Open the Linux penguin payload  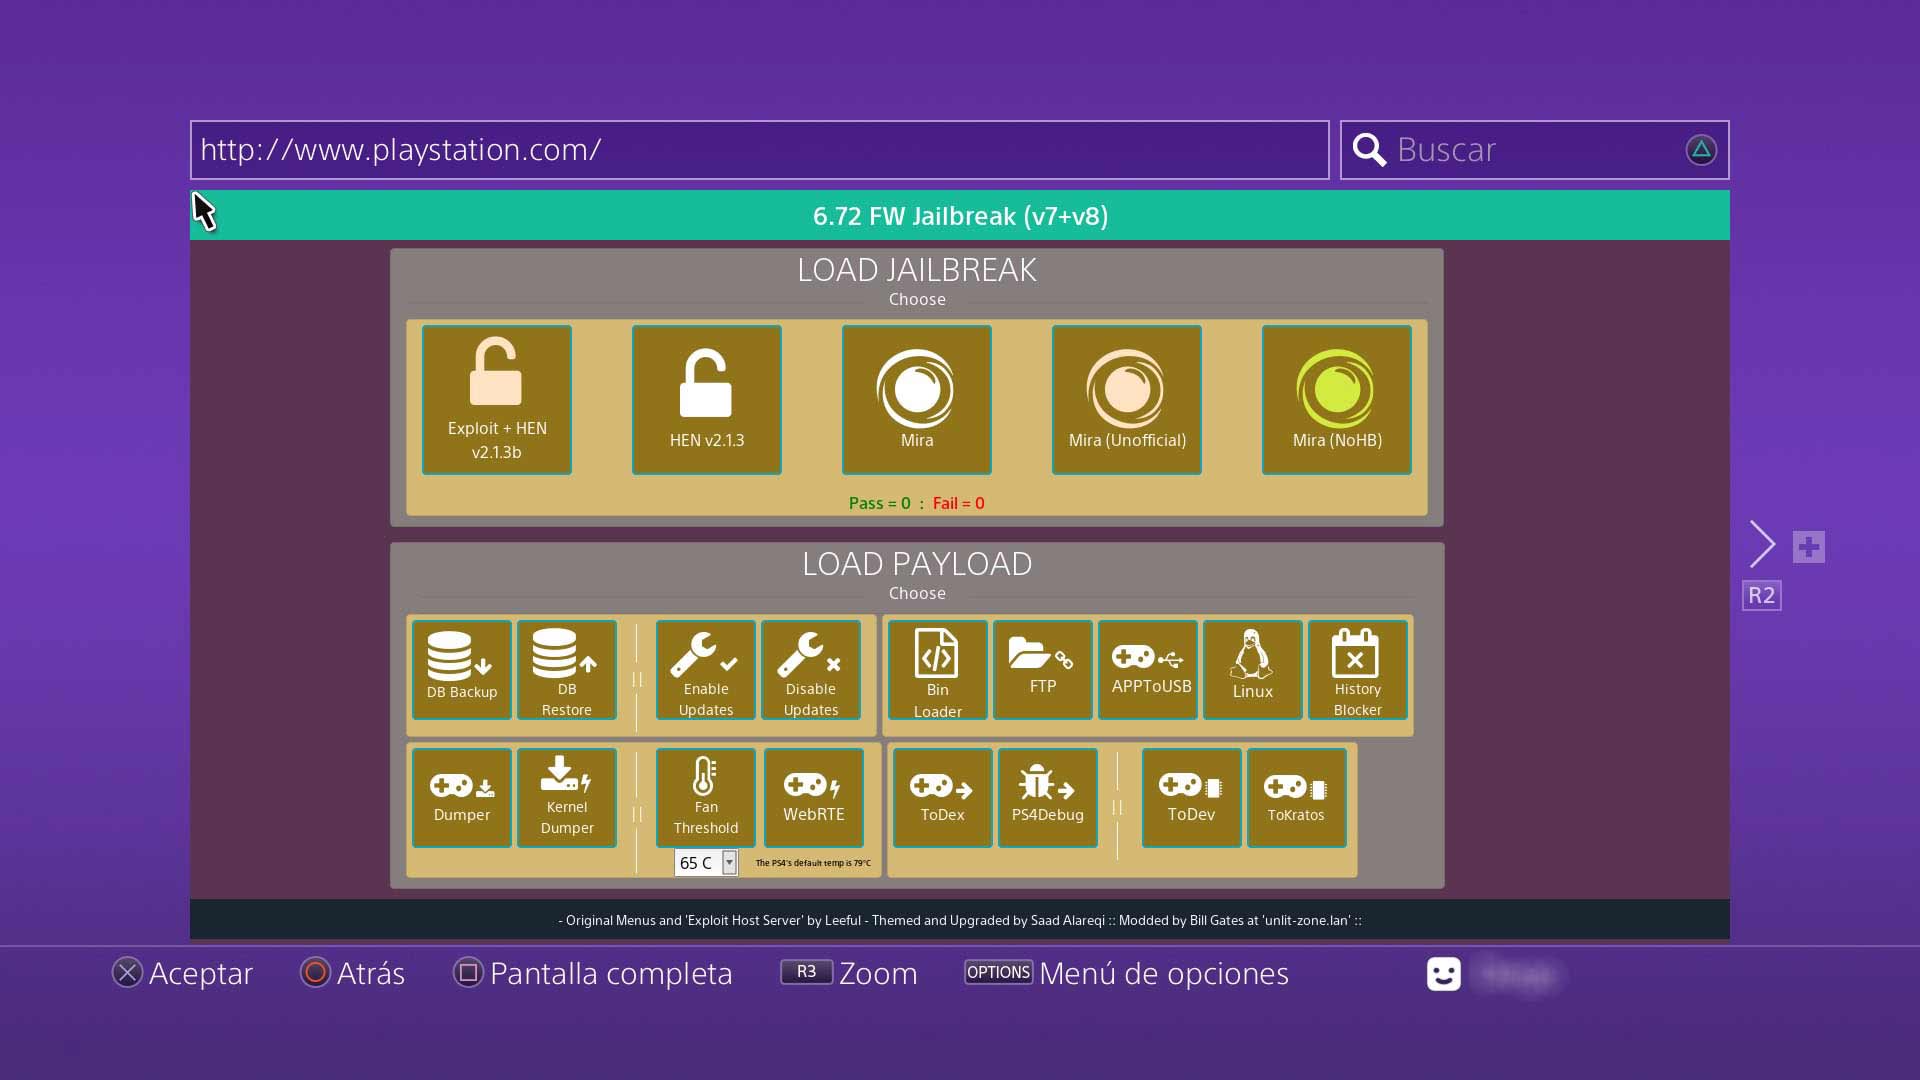(1252, 669)
